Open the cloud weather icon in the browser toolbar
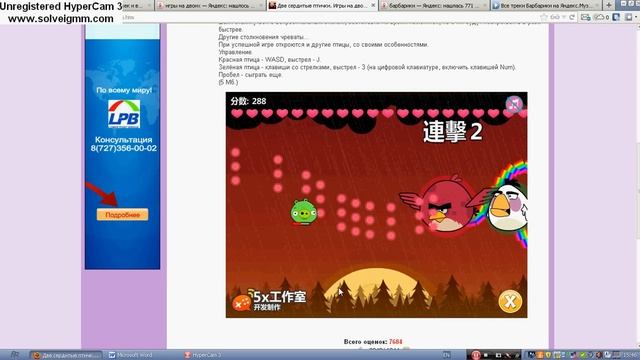640x360 pixels. point(599,17)
